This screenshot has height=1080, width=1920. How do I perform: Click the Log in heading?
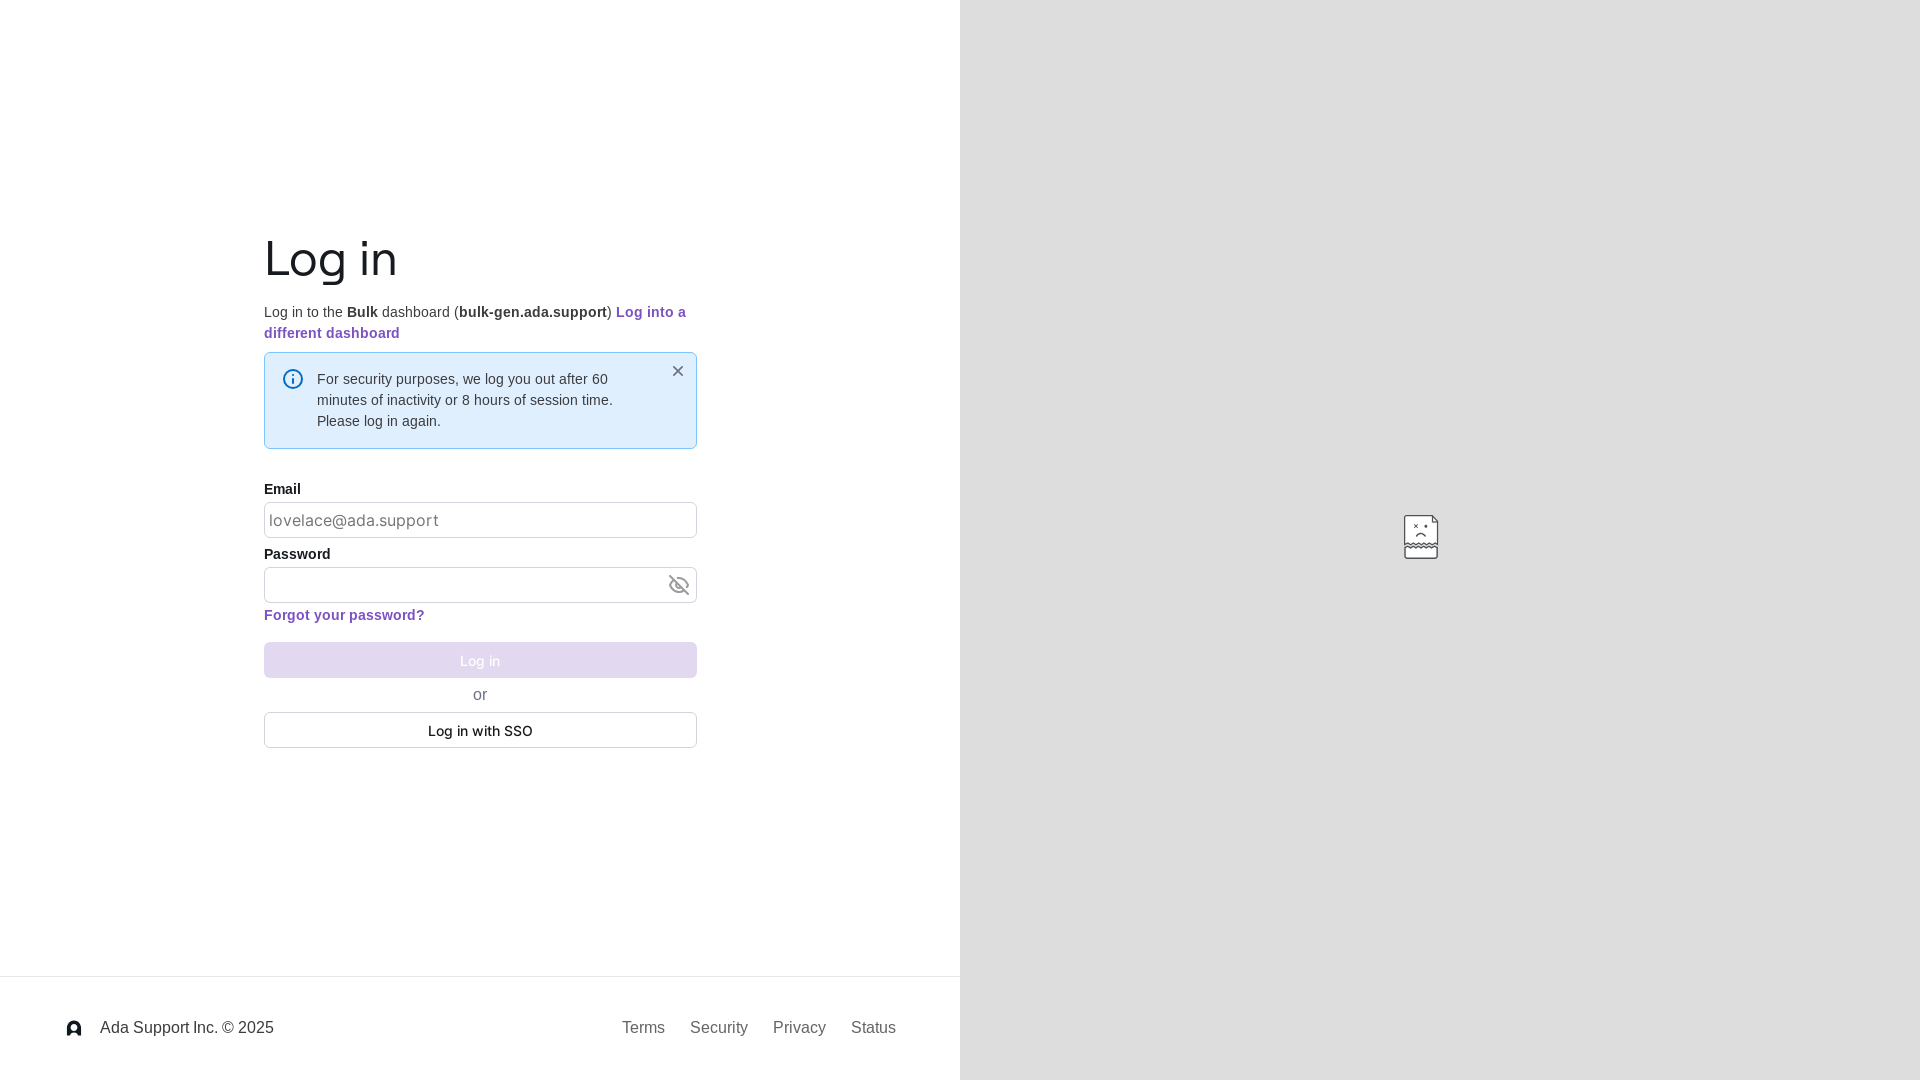tap(331, 259)
